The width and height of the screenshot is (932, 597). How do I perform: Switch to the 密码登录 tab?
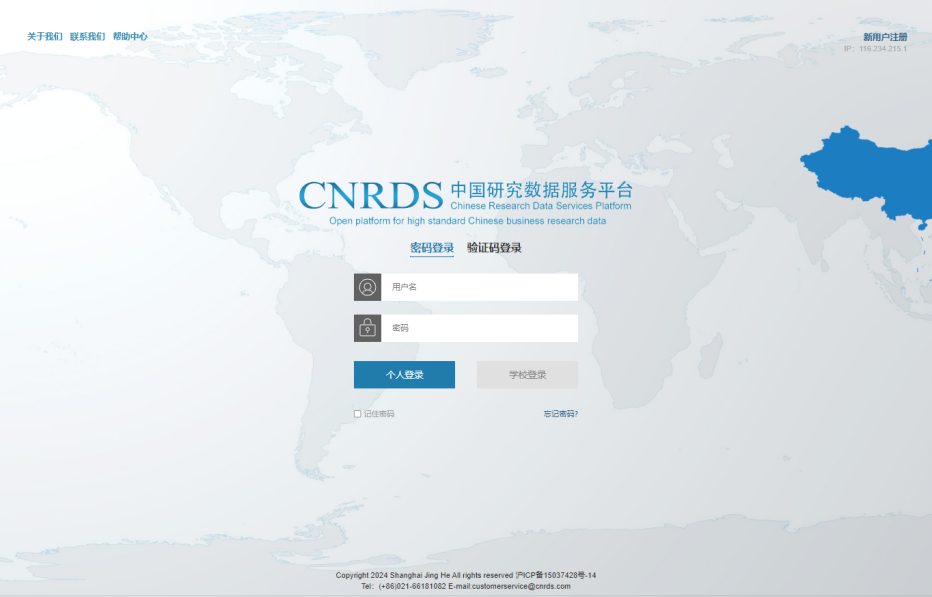coord(432,248)
